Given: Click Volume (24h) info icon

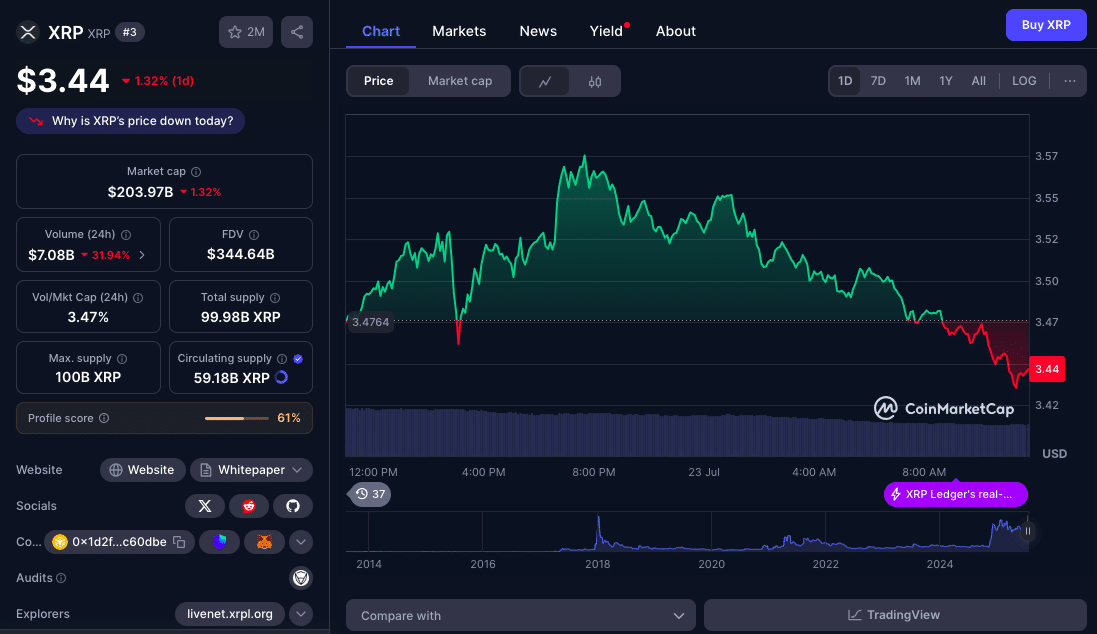Looking at the screenshot, I should pyautogui.click(x=126, y=235).
